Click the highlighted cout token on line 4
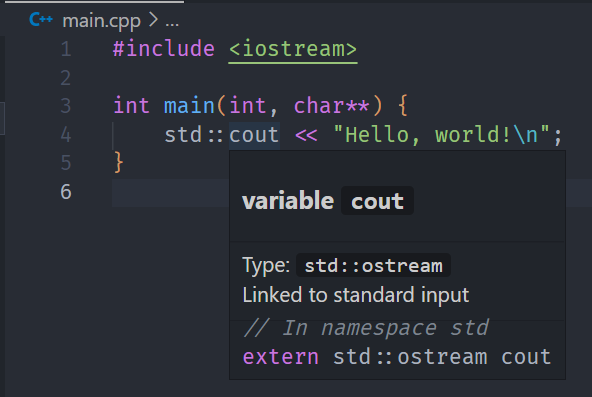Viewport: 592px width, 397px height. tap(254, 135)
